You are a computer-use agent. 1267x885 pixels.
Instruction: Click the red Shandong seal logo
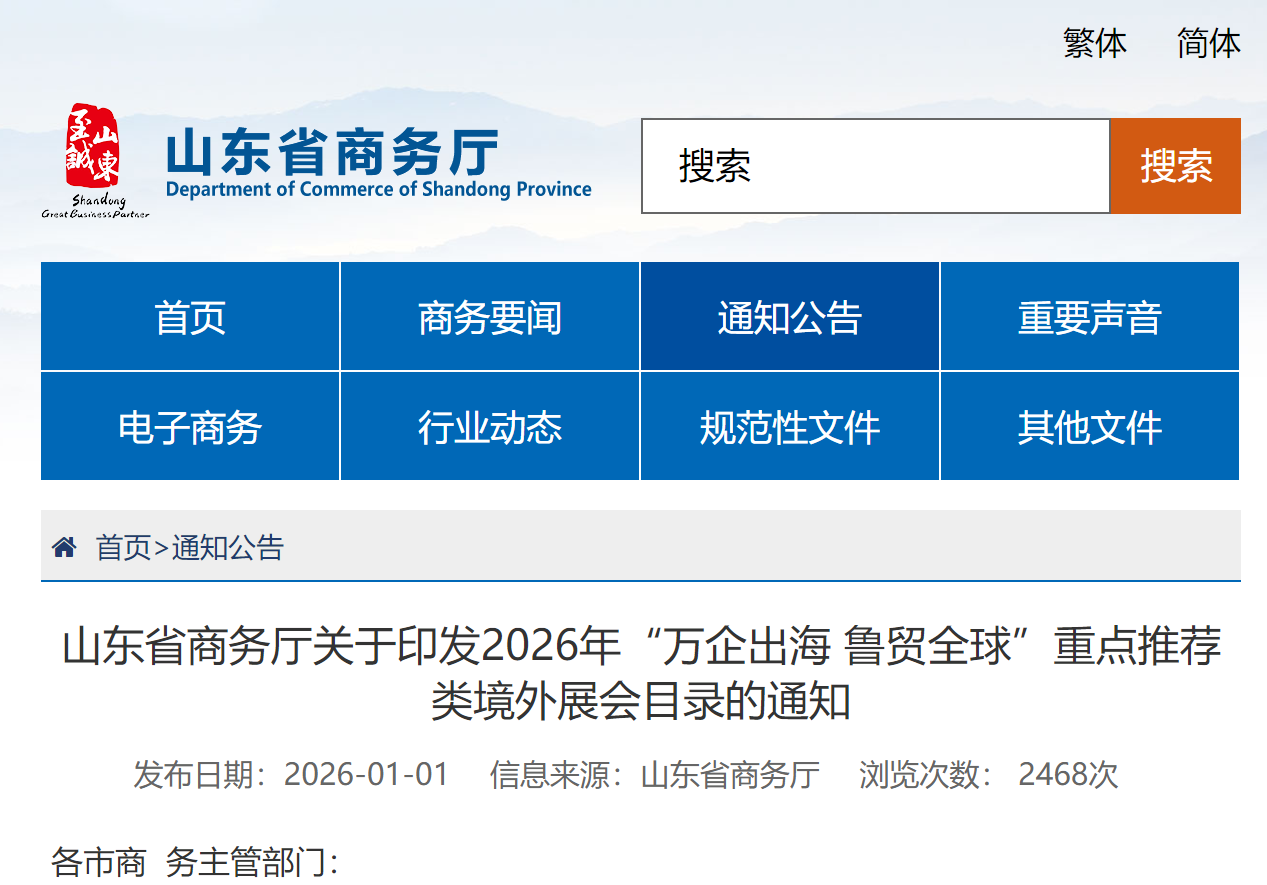click(x=93, y=147)
